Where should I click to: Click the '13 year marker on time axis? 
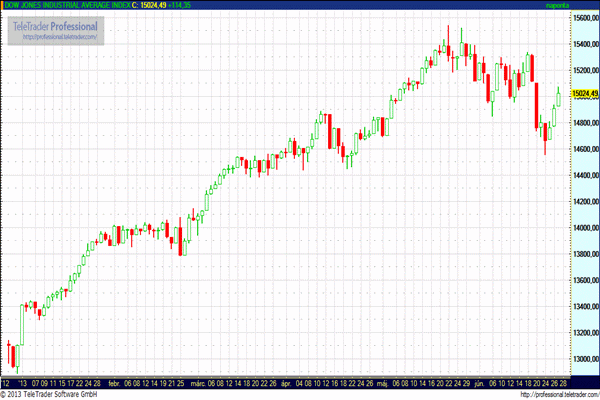pos(23,382)
